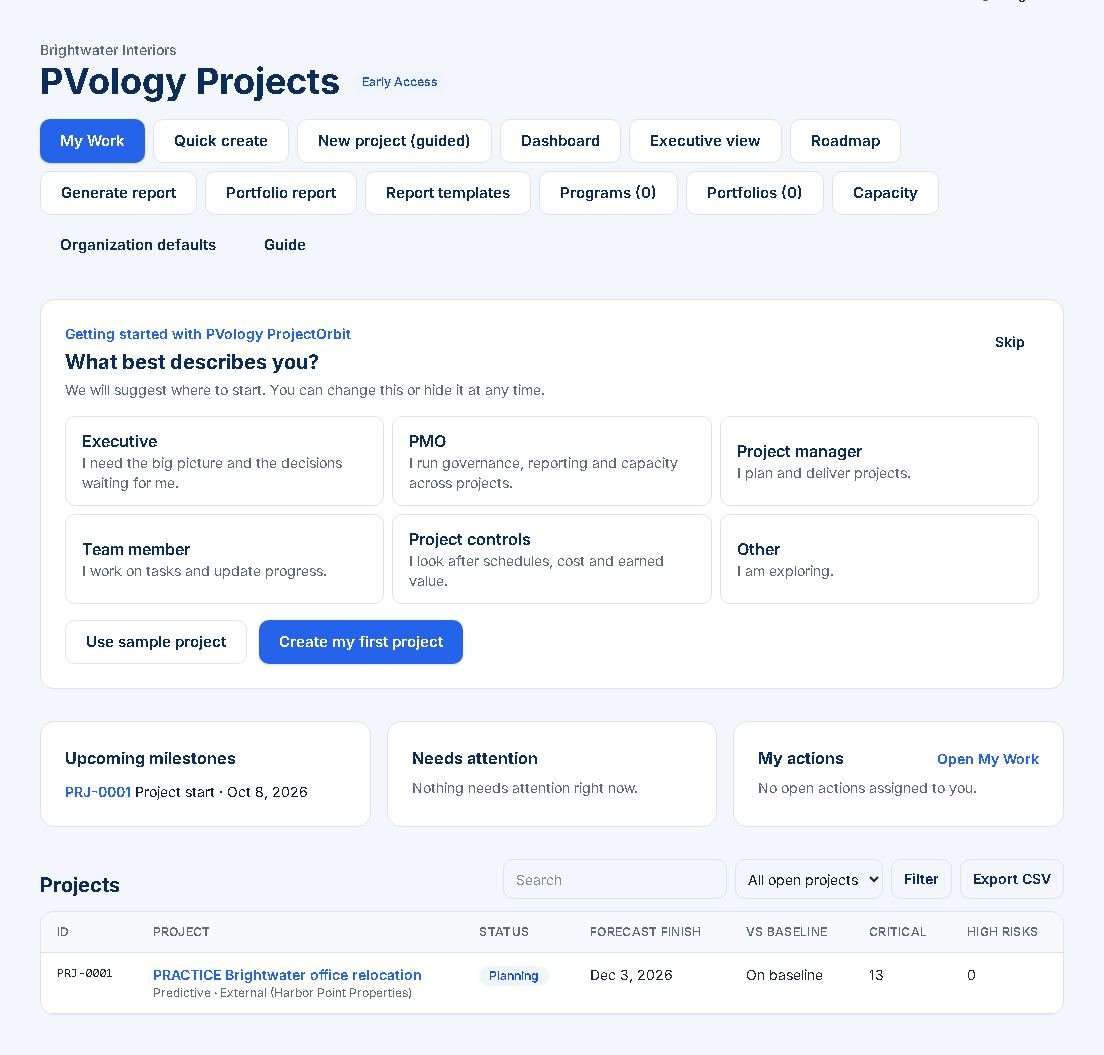This screenshot has width=1104, height=1055.
Task: Click Use sample project
Action: pos(156,642)
